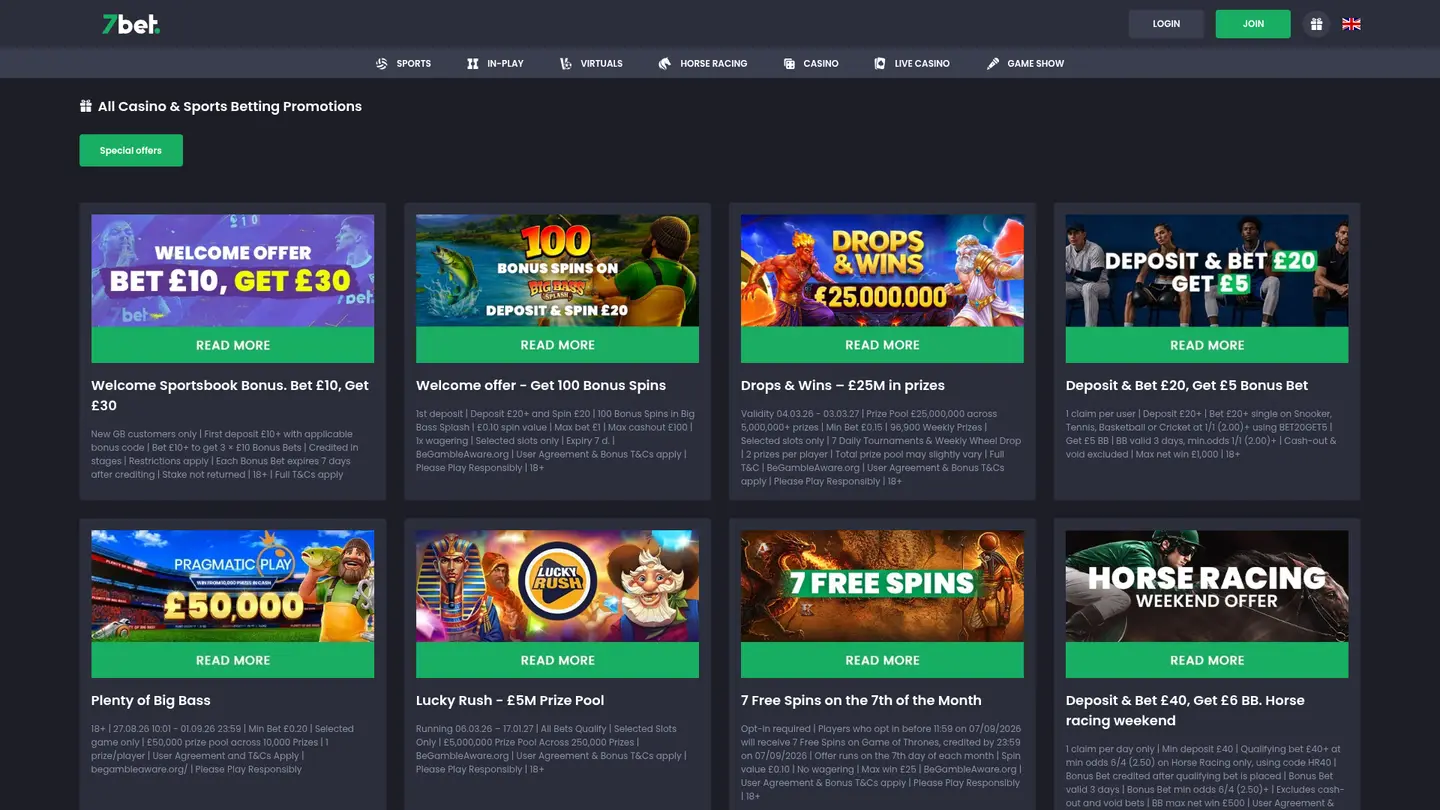Click the Virtuals icon in navigation
This screenshot has width=1440, height=810.
566,63
